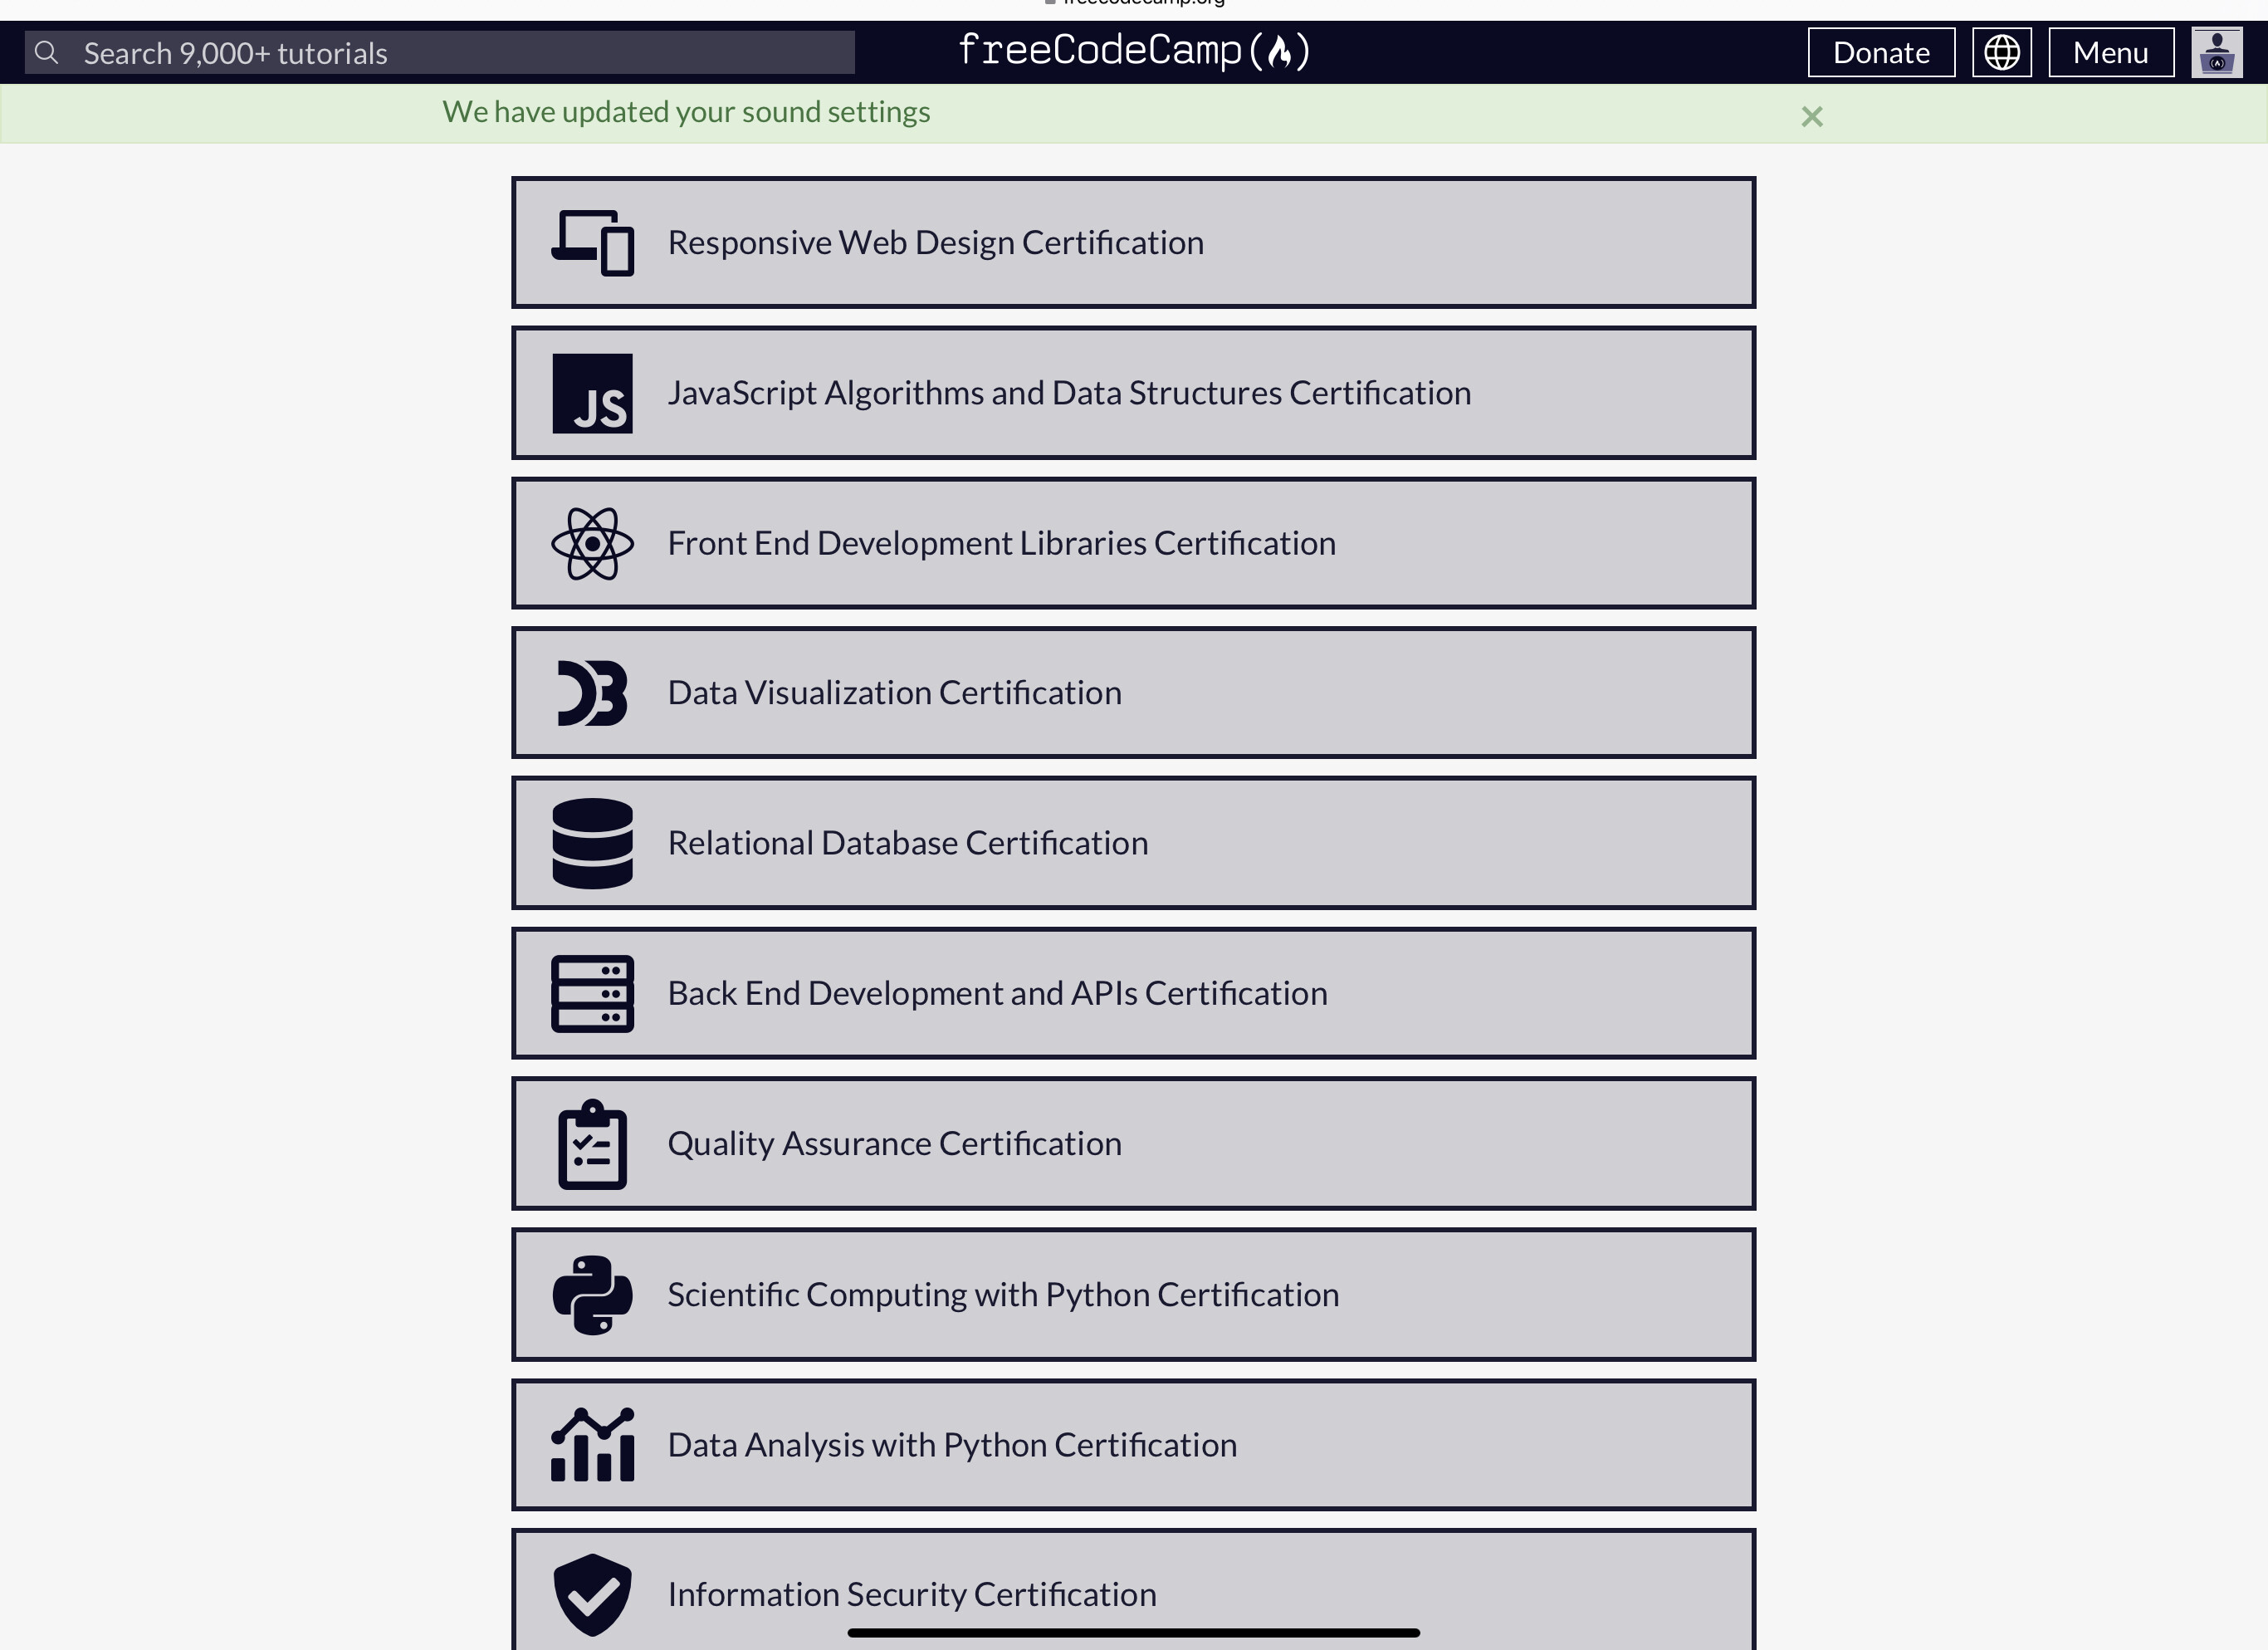Screen dimensions: 2268x1650
Task: Click the Information Security shield icon
Action: coord(592,1593)
